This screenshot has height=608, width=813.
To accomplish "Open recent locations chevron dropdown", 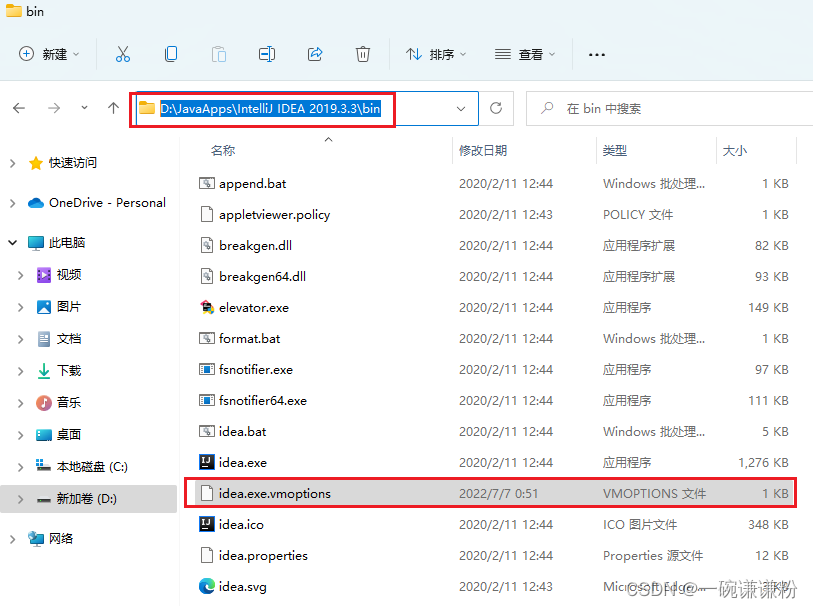I will [x=84, y=108].
